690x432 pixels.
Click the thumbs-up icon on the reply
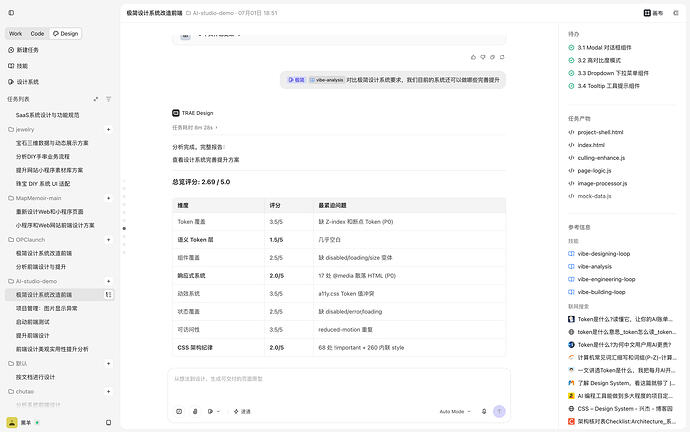point(473,57)
